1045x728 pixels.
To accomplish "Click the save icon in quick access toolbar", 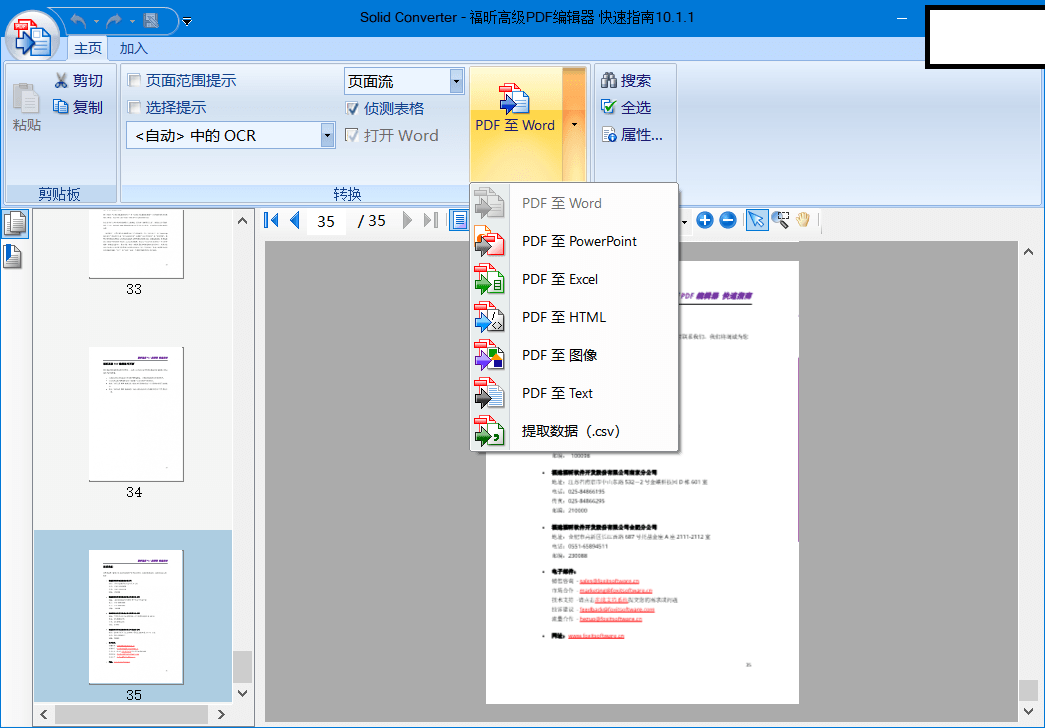I will tap(151, 21).
